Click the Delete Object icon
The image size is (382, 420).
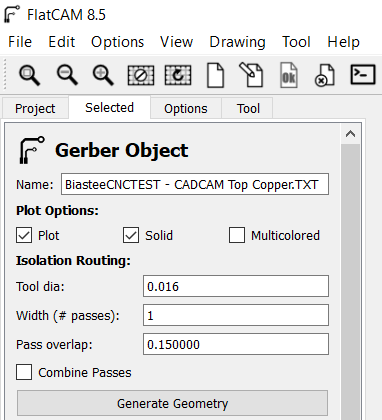coord(325,75)
